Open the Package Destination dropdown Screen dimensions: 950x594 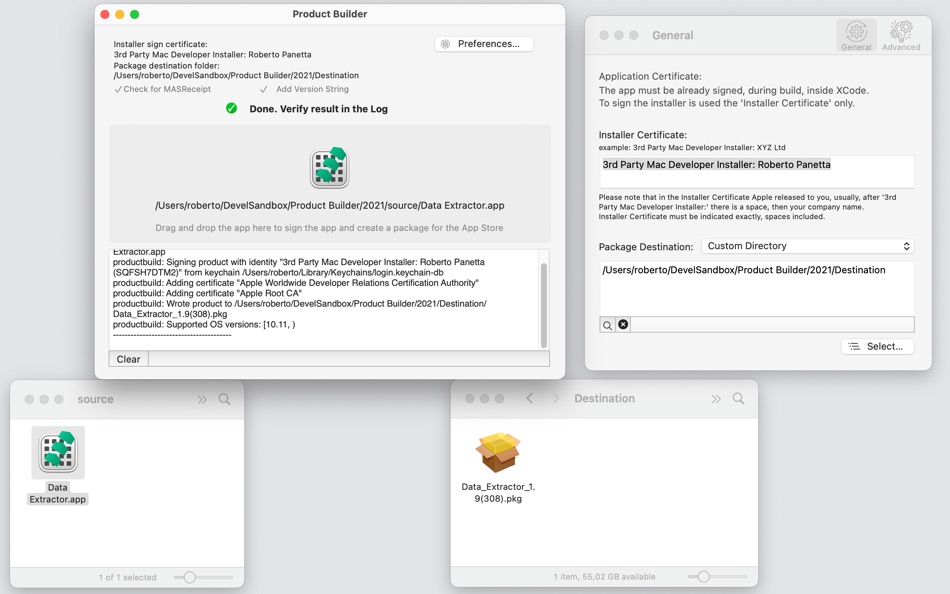click(808, 246)
